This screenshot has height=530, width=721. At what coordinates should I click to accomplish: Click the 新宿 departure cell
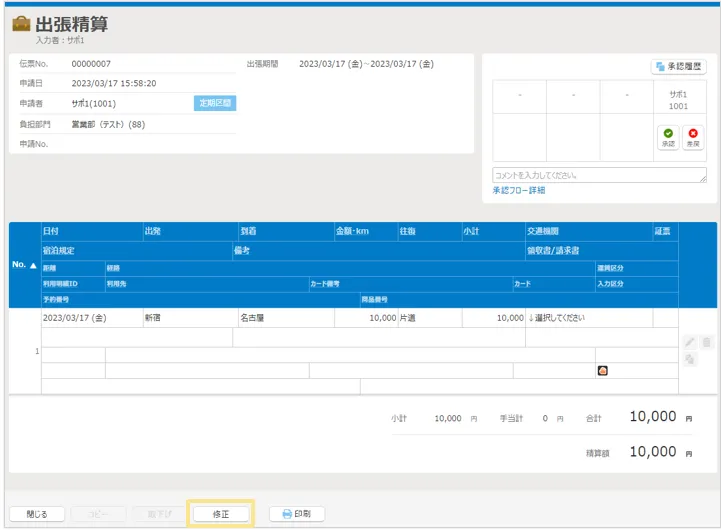pos(186,317)
